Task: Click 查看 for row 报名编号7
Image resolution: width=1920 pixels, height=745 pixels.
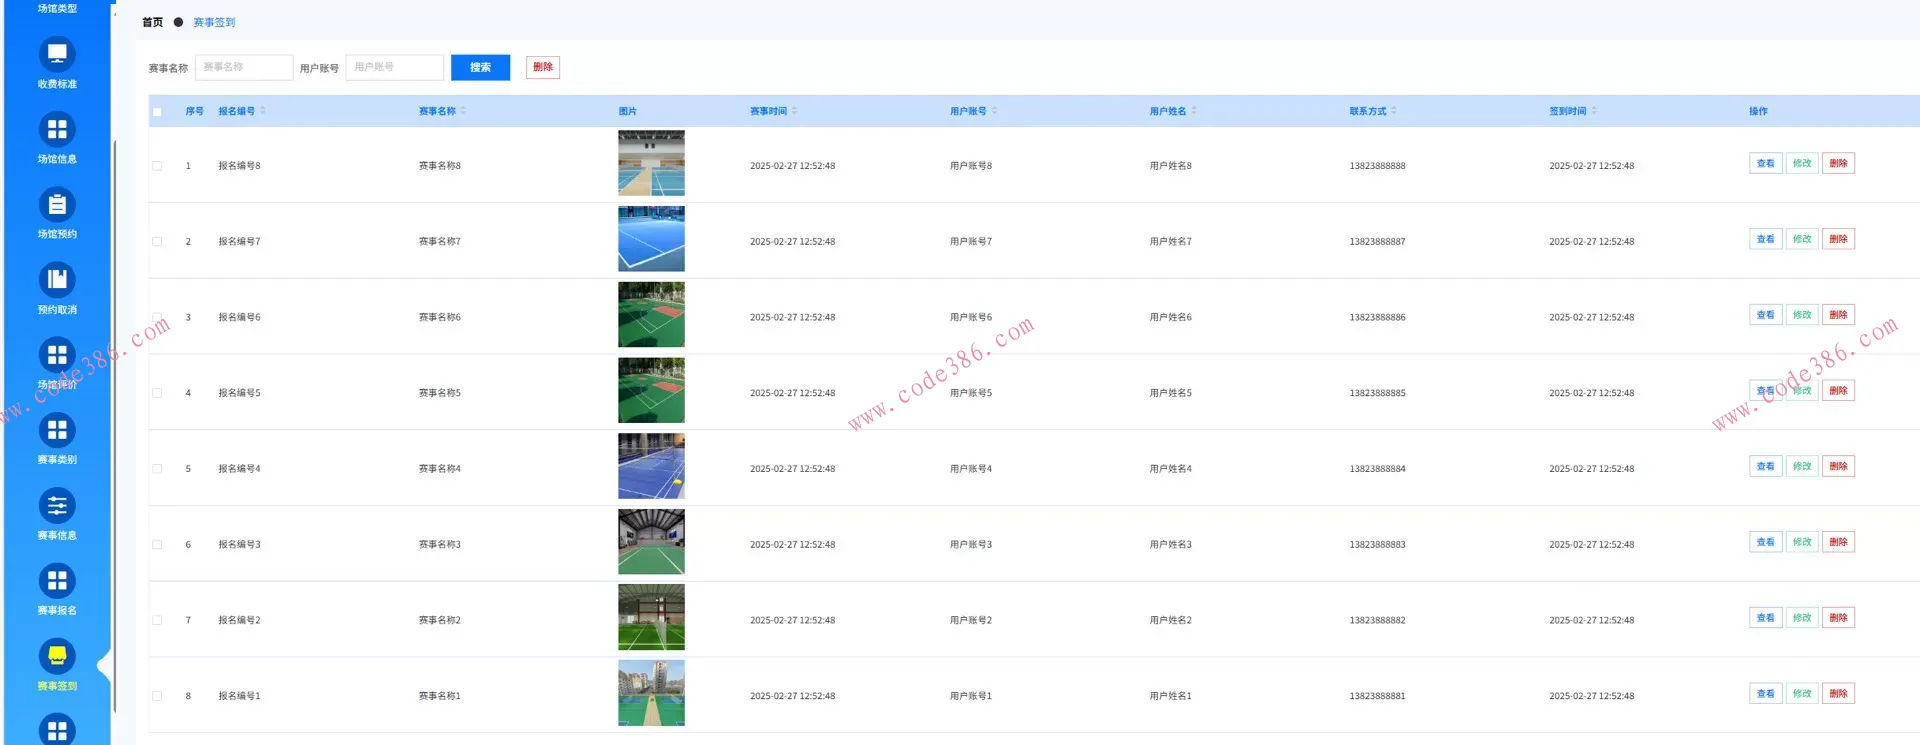Action: tap(1765, 239)
